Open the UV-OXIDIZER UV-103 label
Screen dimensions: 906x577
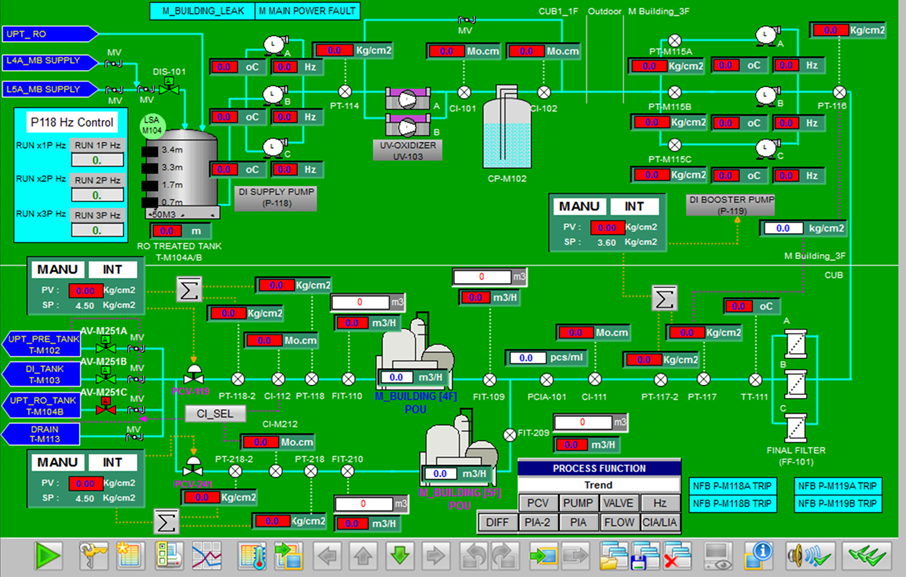tap(410, 149)
